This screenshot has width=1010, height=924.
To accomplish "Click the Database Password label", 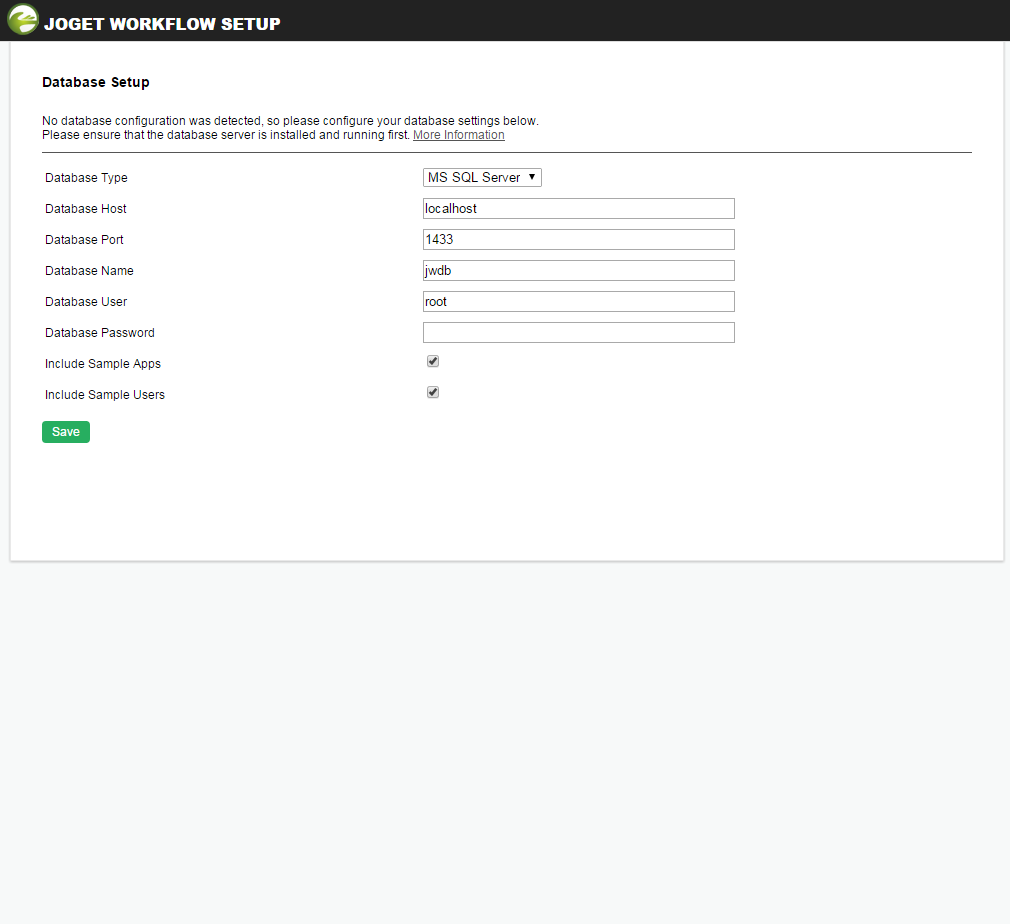I will tap(100, 332).
